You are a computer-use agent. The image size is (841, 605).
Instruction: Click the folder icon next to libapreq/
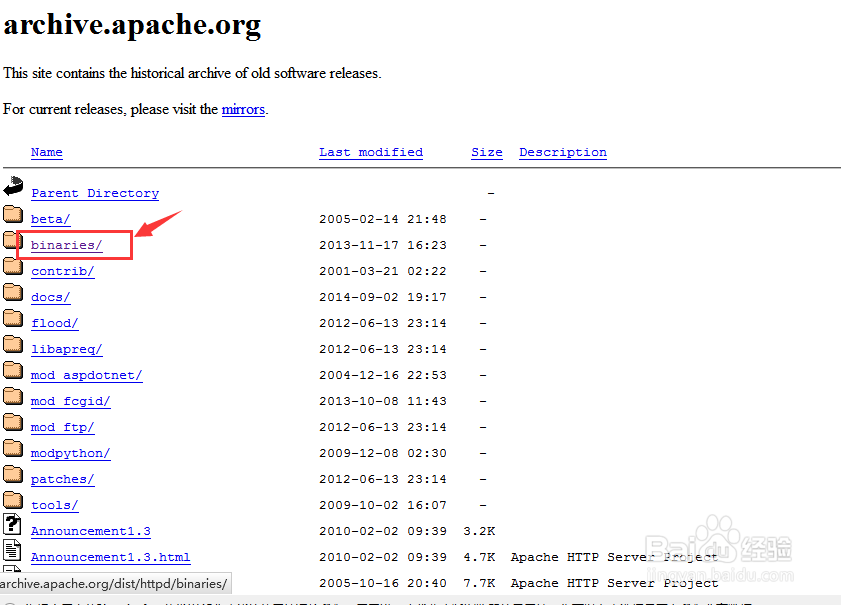pyautogui.click(x=13, y=344)
